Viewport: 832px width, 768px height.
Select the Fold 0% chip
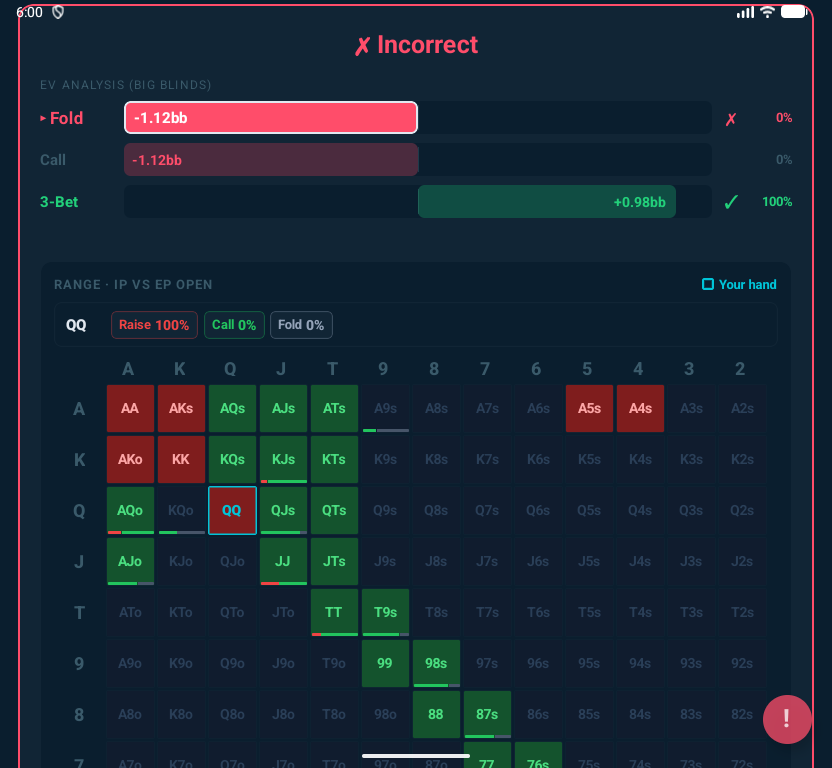(301, 325)
